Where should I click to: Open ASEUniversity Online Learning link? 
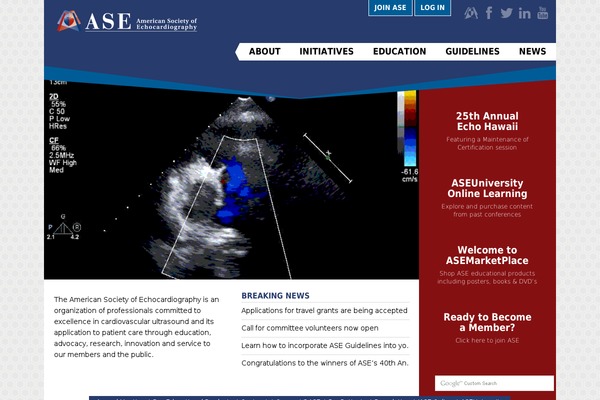[x=487, y=188]
